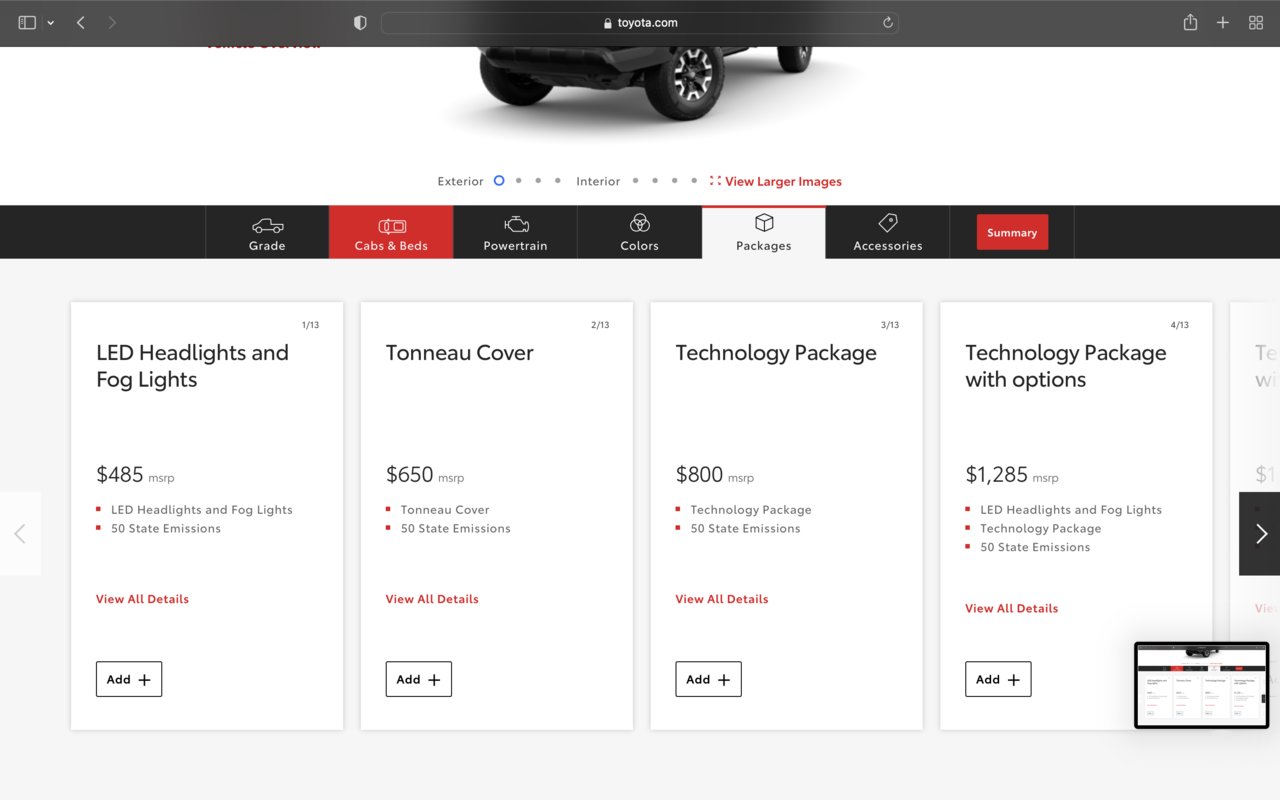
Task: Add LED Headlights and Fog Lights package
Action: [129, 679]
